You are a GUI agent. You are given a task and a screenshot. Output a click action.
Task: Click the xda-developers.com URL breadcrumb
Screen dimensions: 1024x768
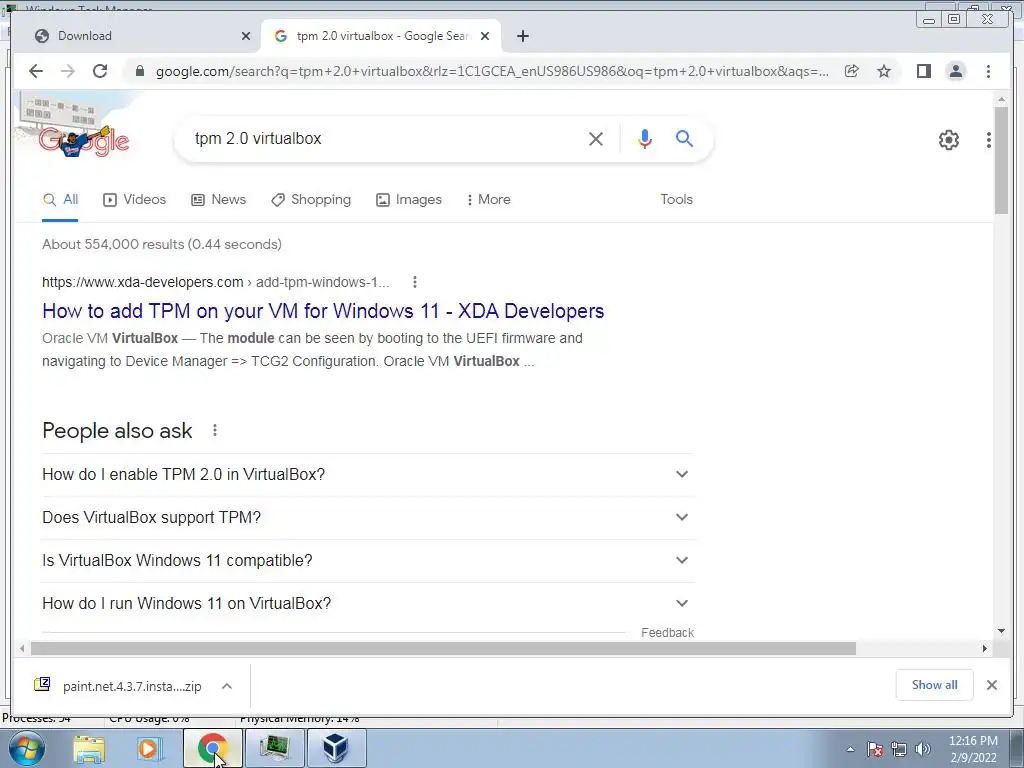pos(216,282)
